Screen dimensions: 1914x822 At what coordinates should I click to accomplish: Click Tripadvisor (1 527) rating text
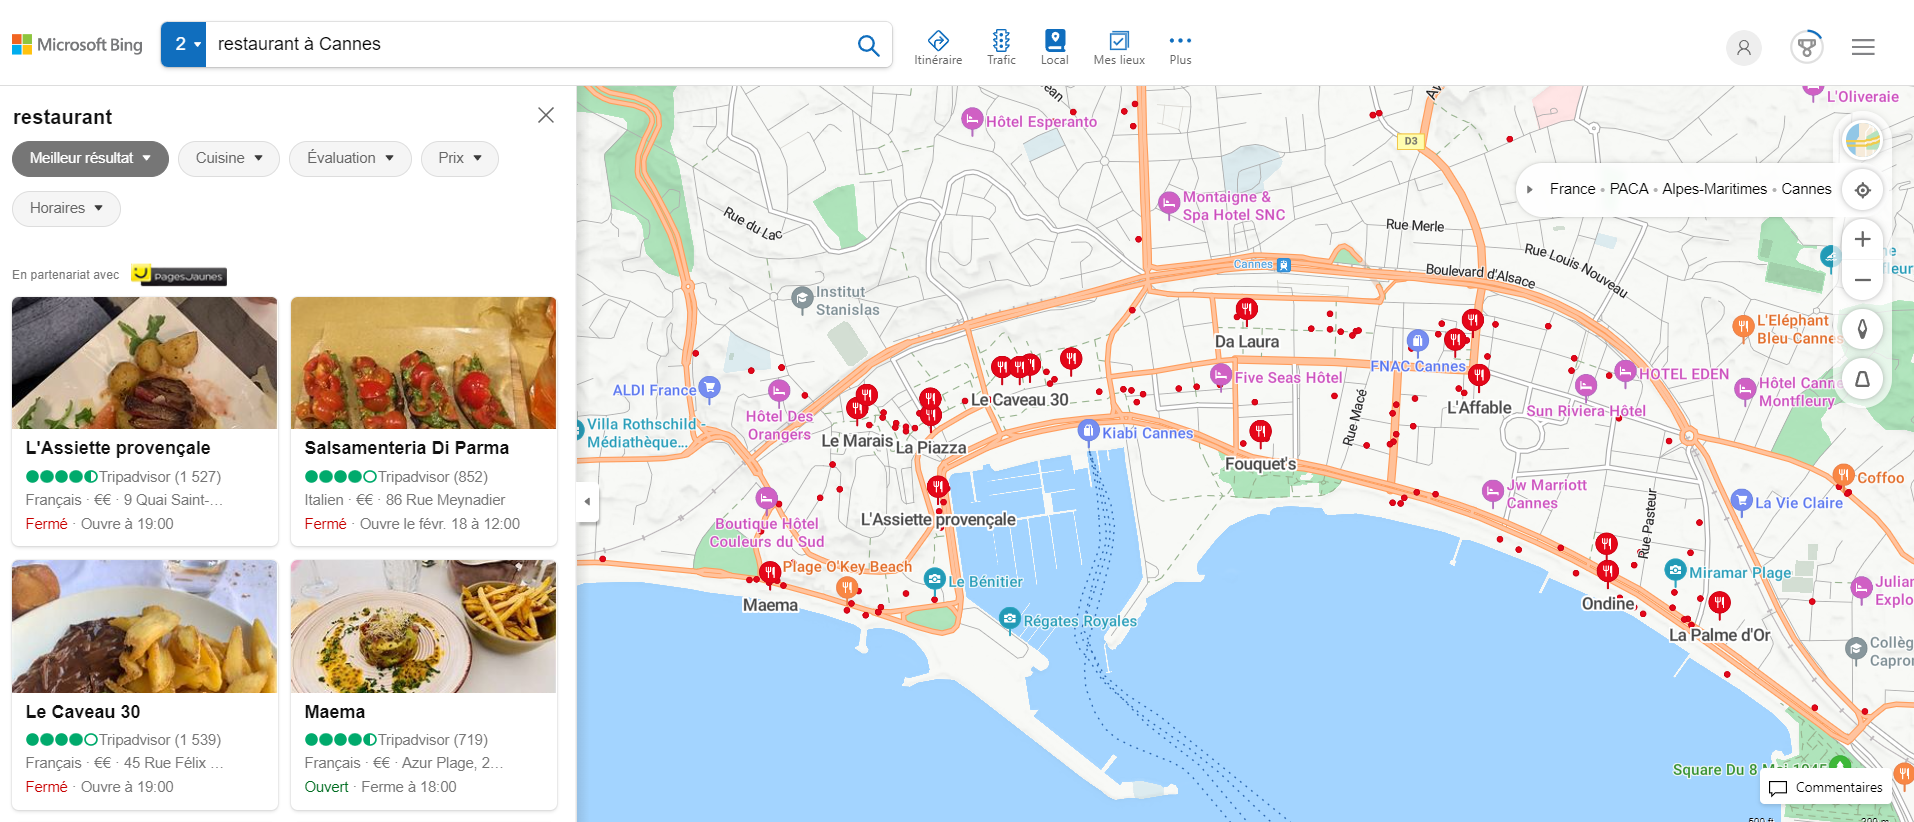coord(159,477)
